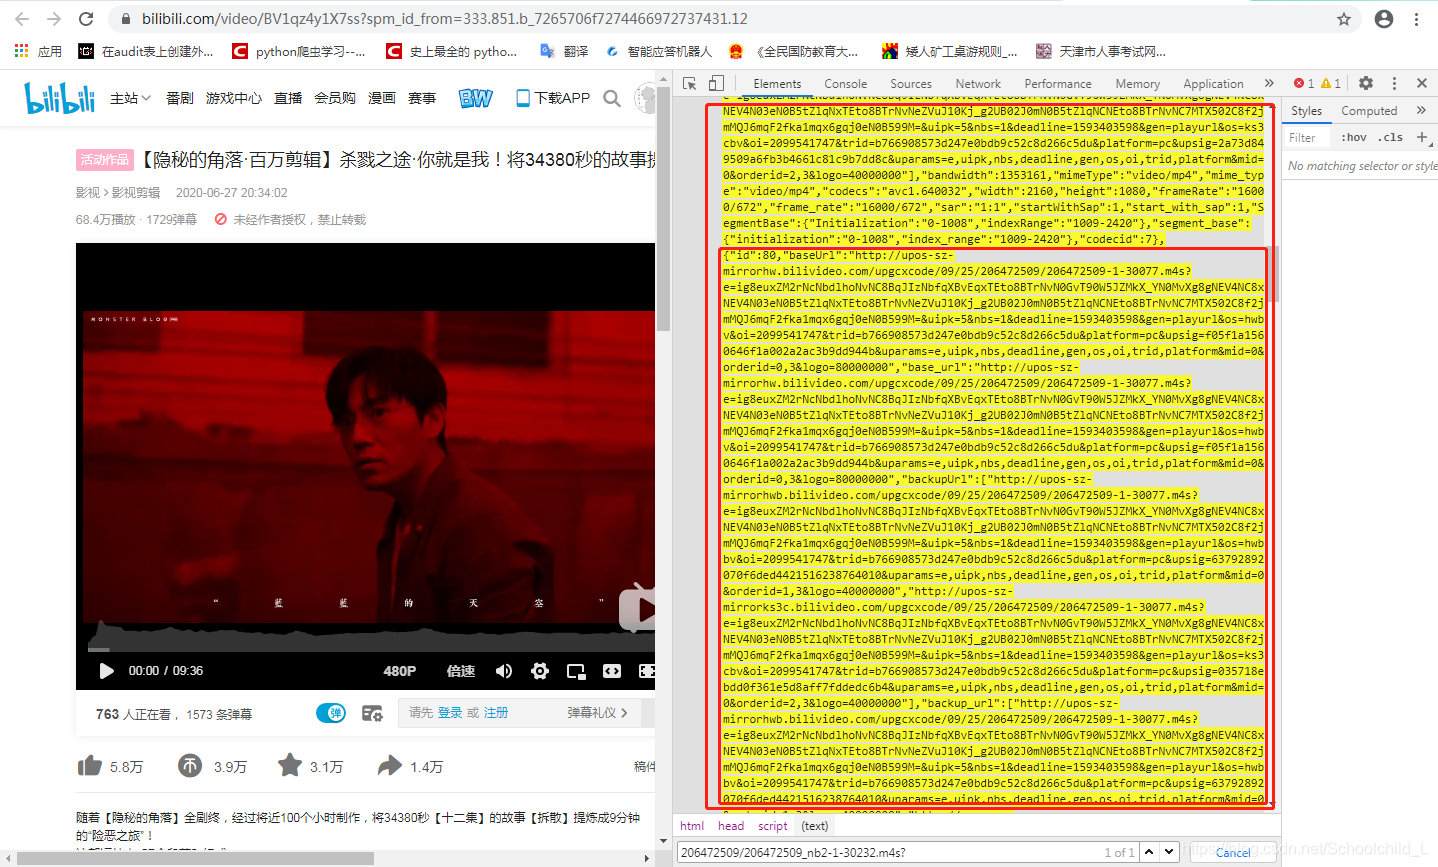1438x867 pixels.
Task: Click the red error count indicator
Action: click(1304, 84)
